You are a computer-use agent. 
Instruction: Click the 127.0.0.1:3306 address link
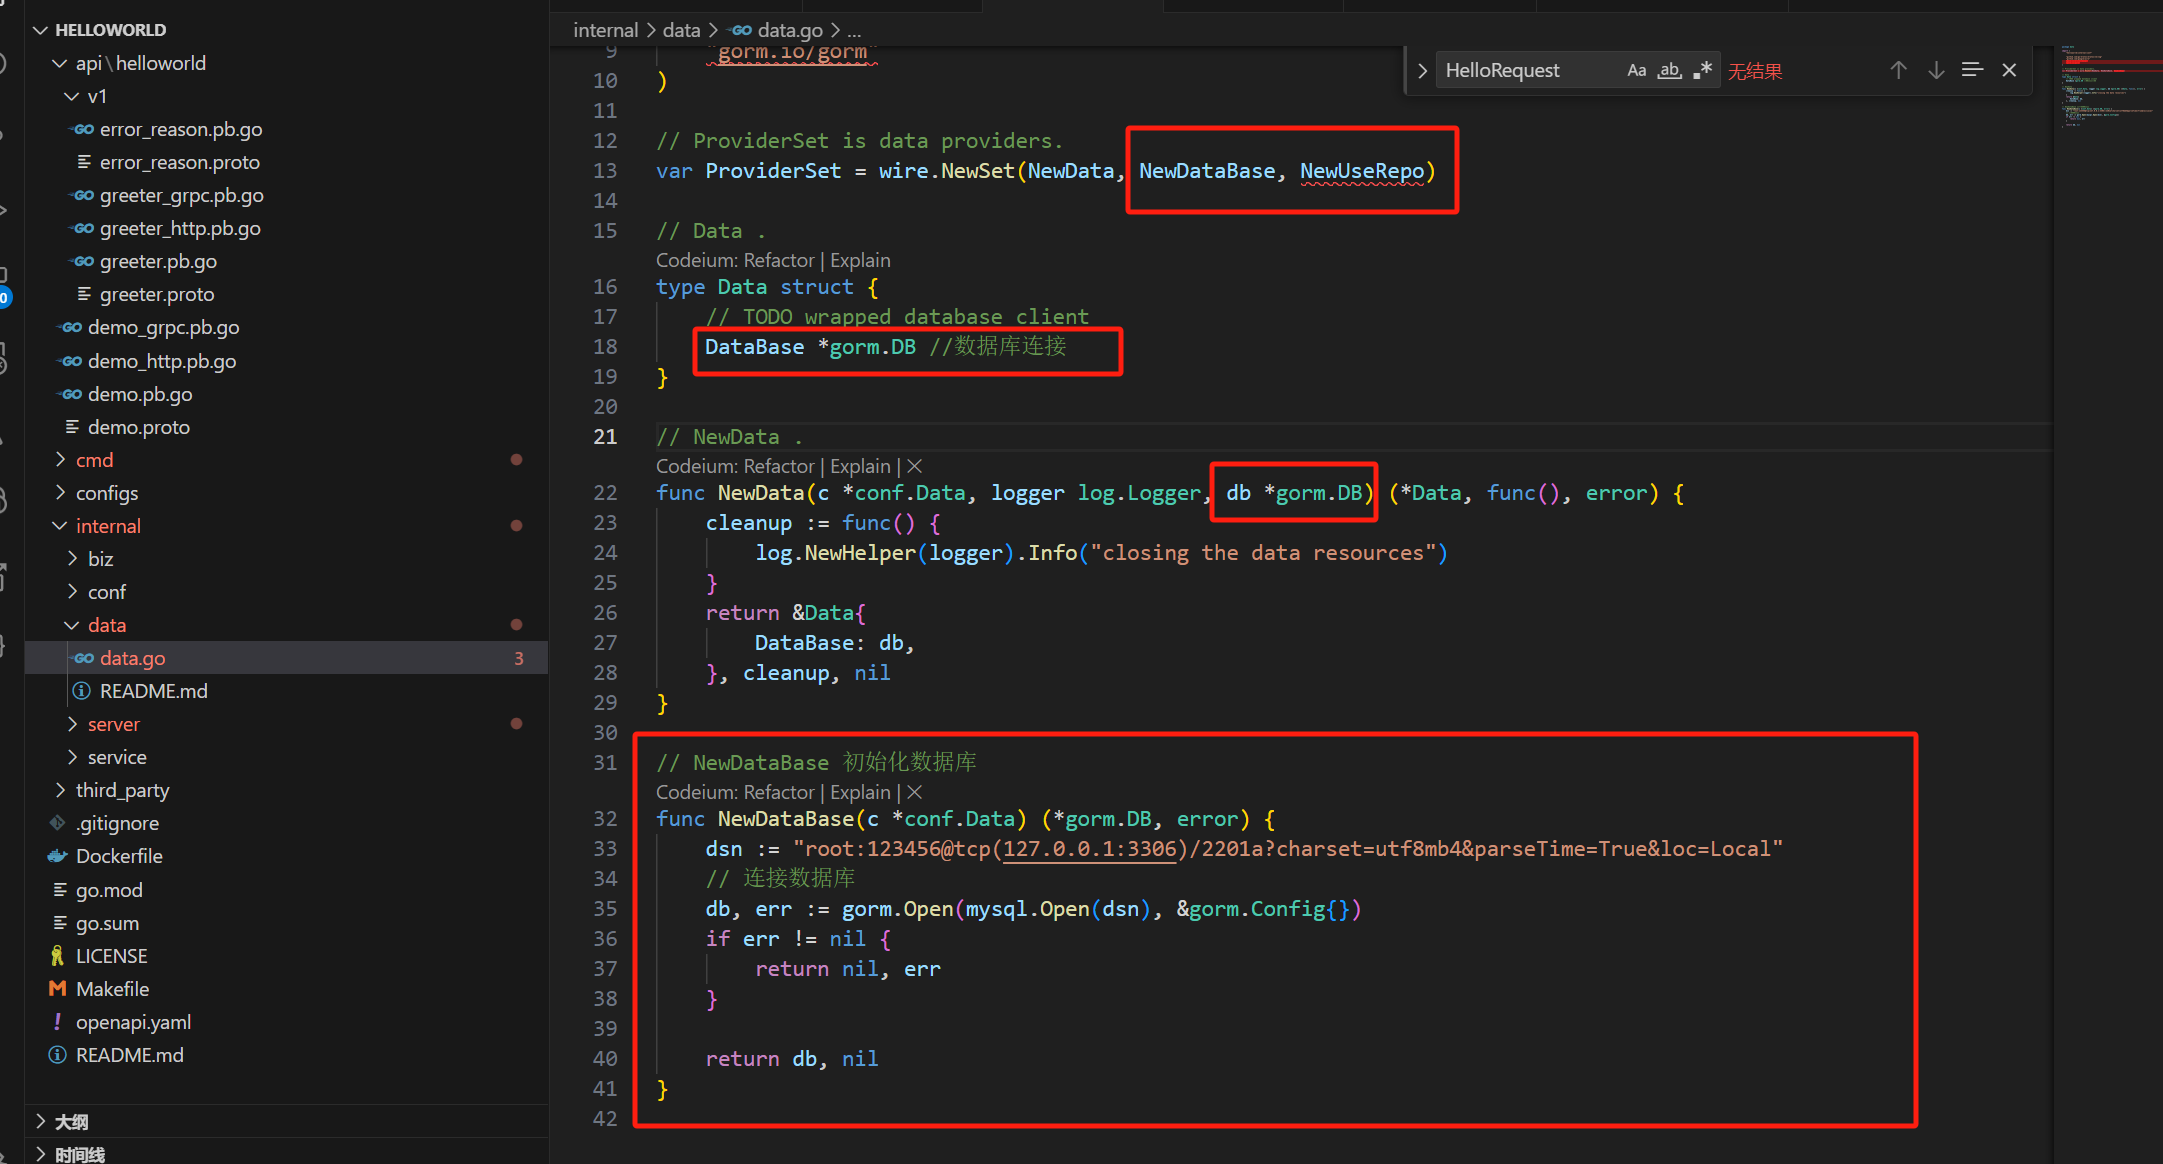click(1090, 849)
